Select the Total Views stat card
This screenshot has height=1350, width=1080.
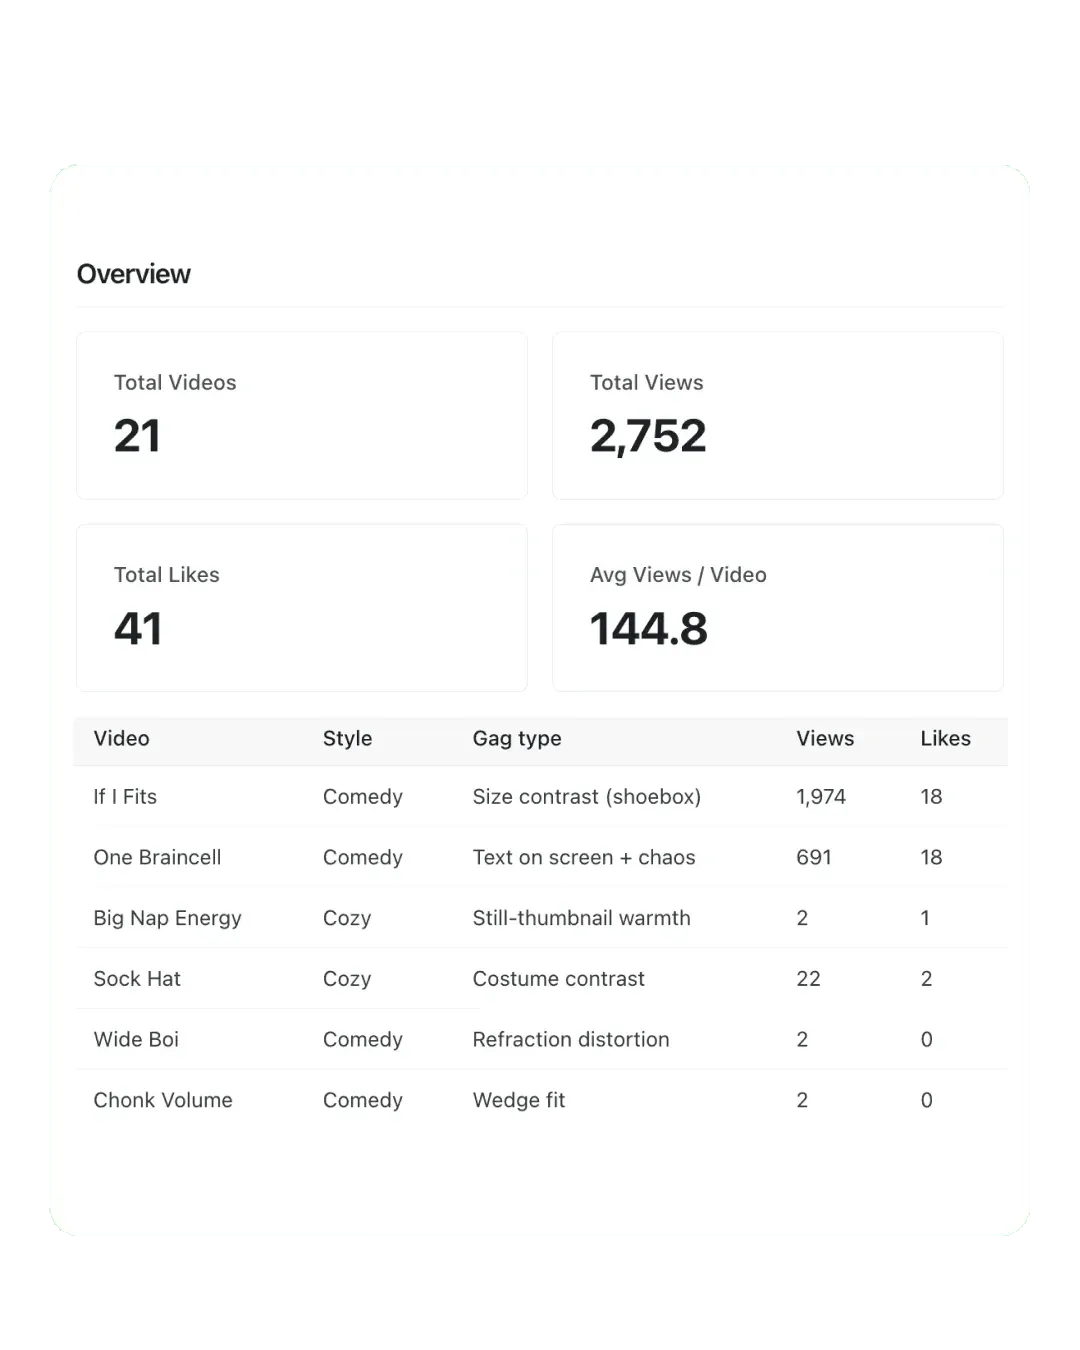[x=778, y=416]
